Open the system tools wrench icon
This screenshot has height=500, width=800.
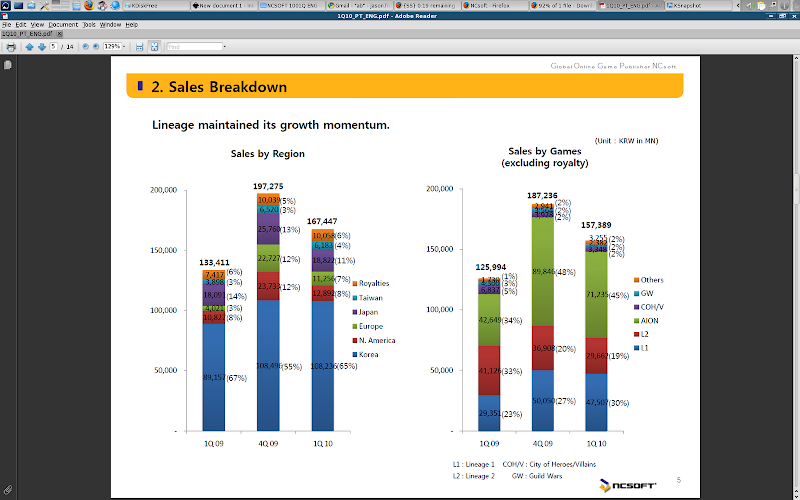[x=44, y=6]
